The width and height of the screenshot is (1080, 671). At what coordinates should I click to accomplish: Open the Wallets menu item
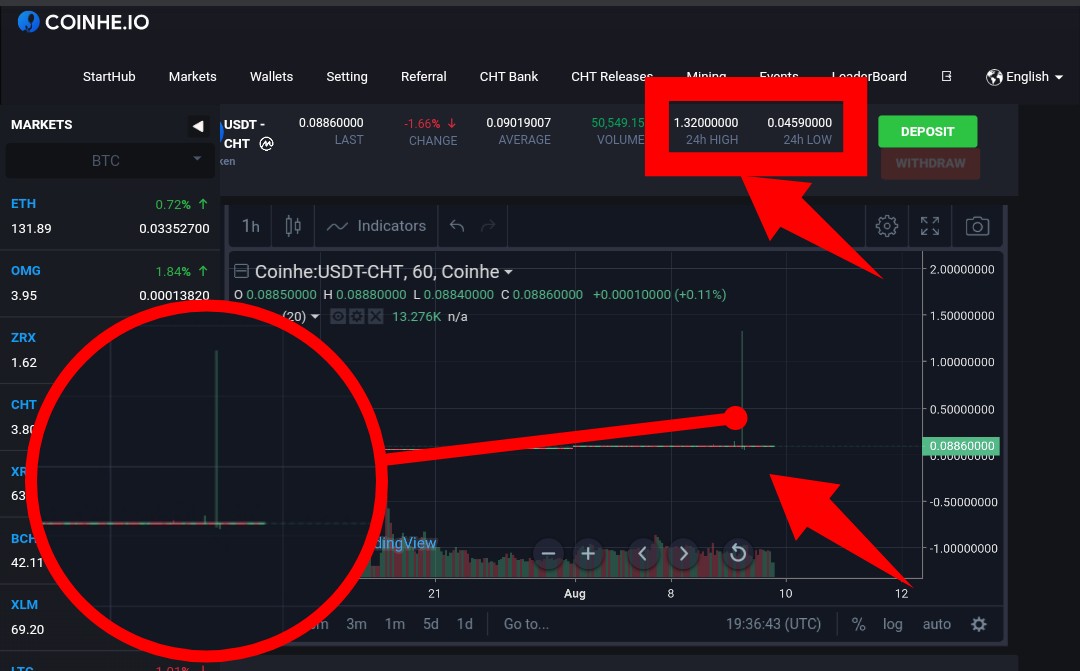pyautogui.click(x=271, y=76)
